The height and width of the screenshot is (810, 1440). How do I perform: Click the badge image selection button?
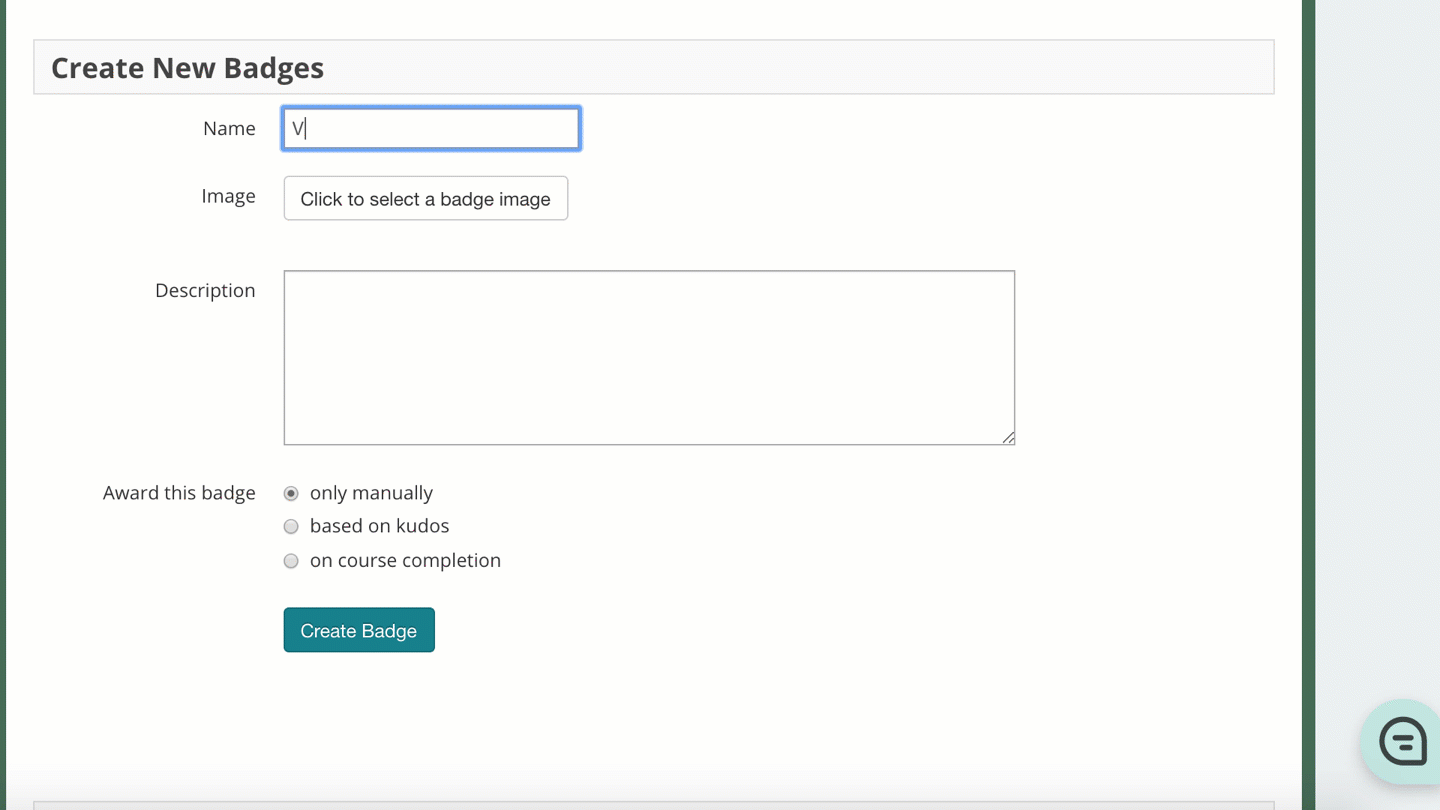[425, 198]
